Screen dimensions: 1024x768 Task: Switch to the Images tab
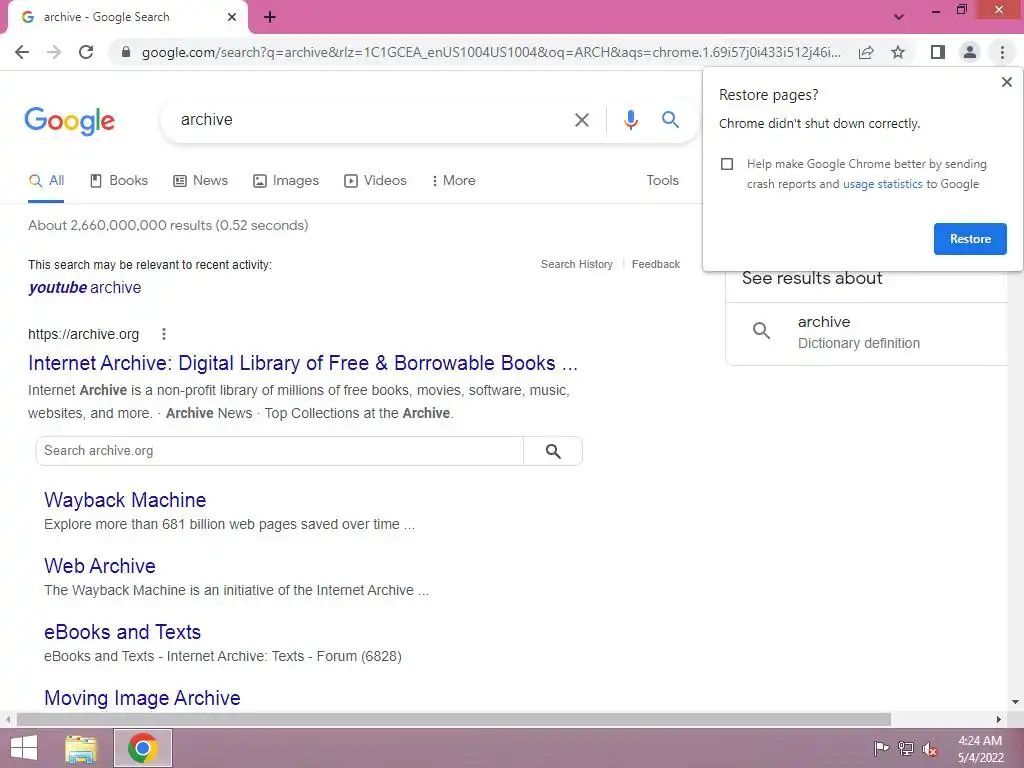(x=286, y=181)
